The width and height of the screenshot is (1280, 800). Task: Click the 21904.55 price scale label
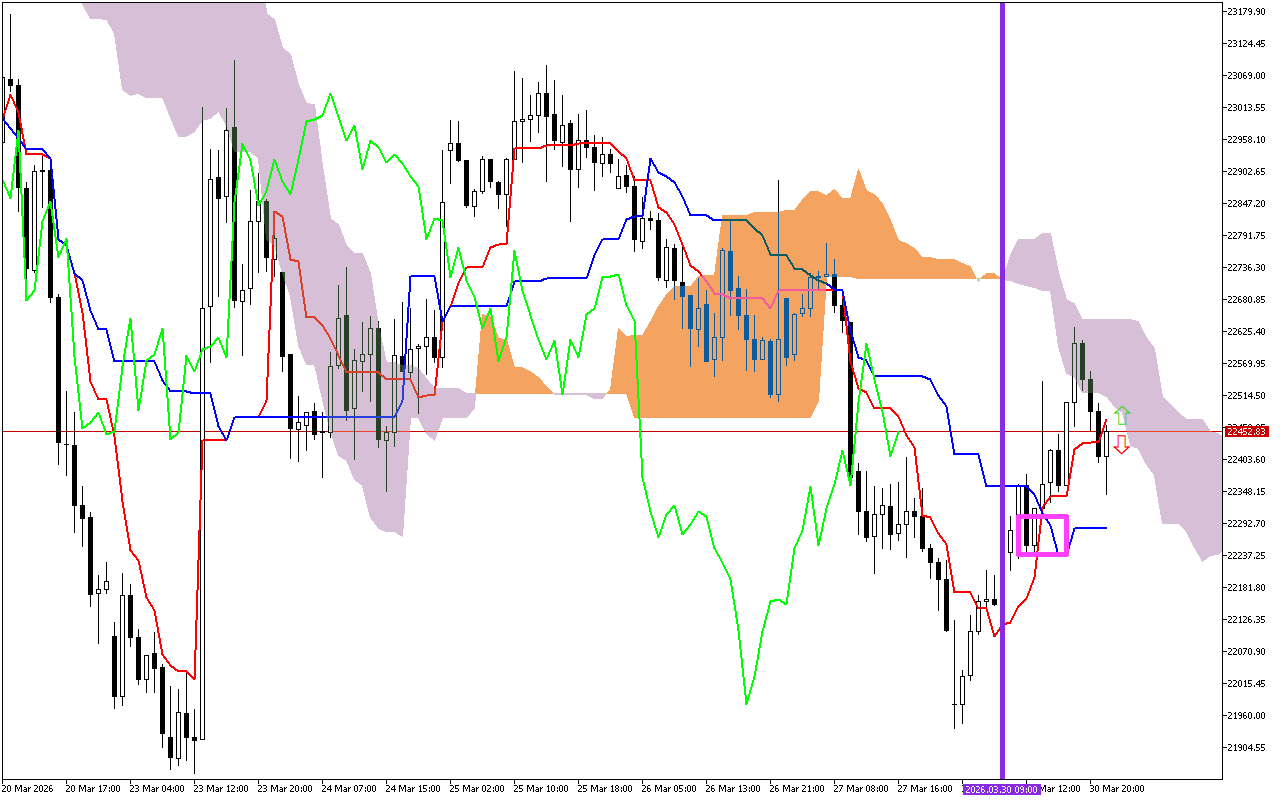(1246, 747)
